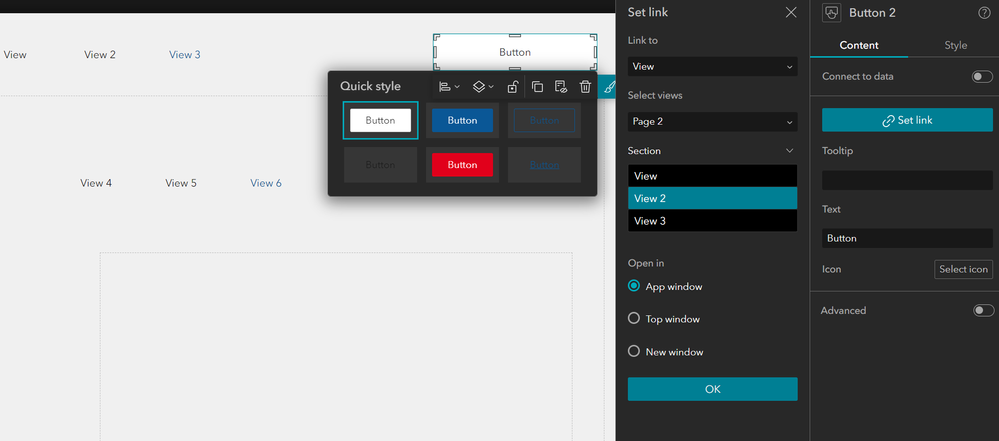Expand the Page 2 views dropdown

712,122
